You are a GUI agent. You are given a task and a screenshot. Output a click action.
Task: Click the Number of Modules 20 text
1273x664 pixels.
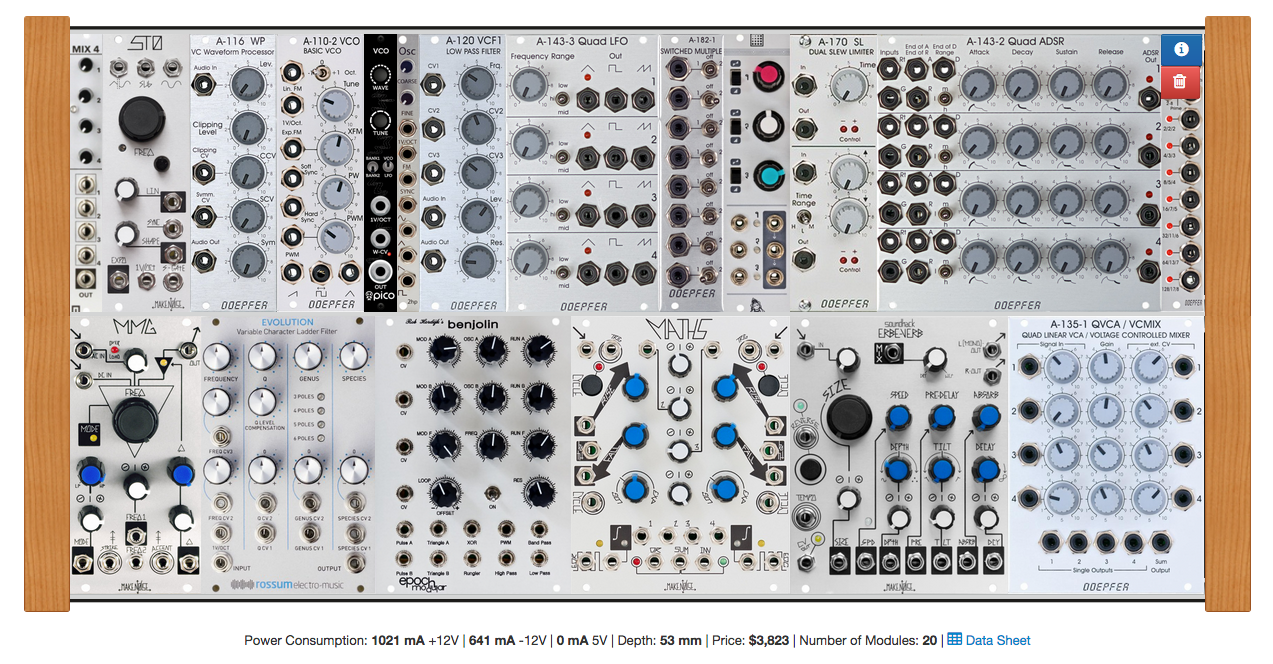click(867, 640)
